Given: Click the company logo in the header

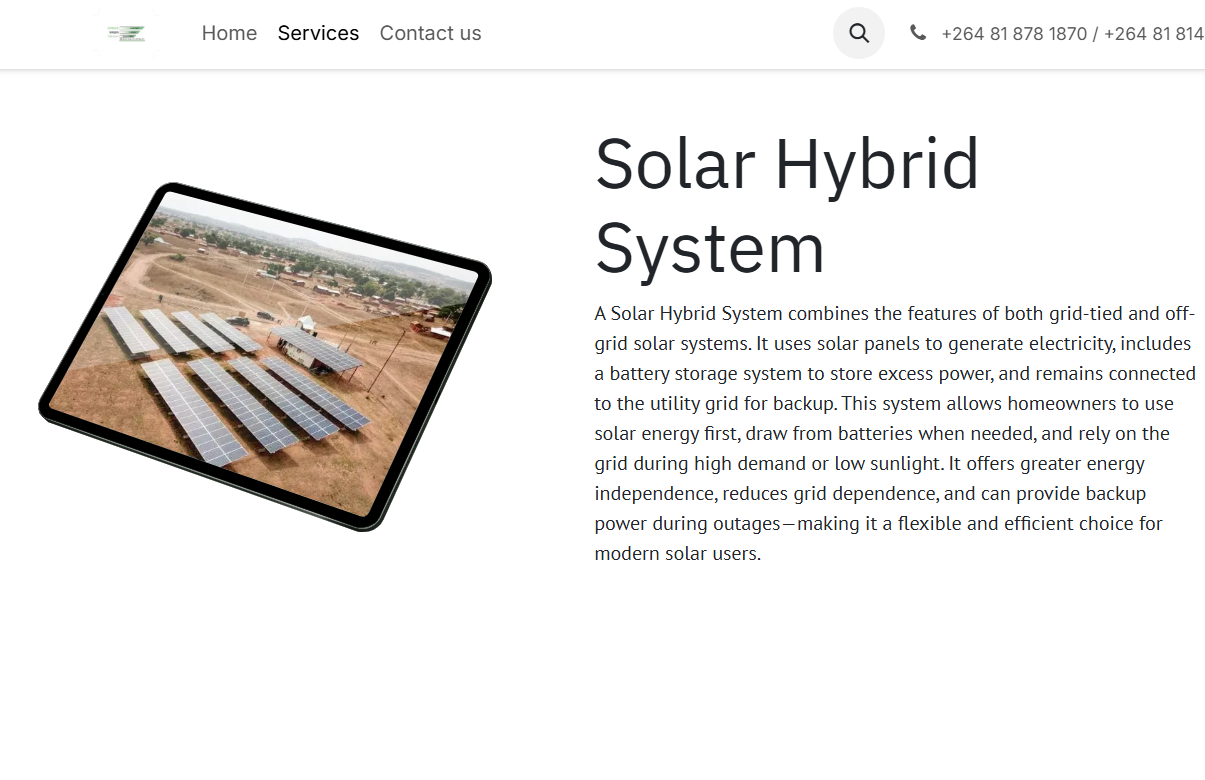Looking at the screenshot, I should pos(127,34).
